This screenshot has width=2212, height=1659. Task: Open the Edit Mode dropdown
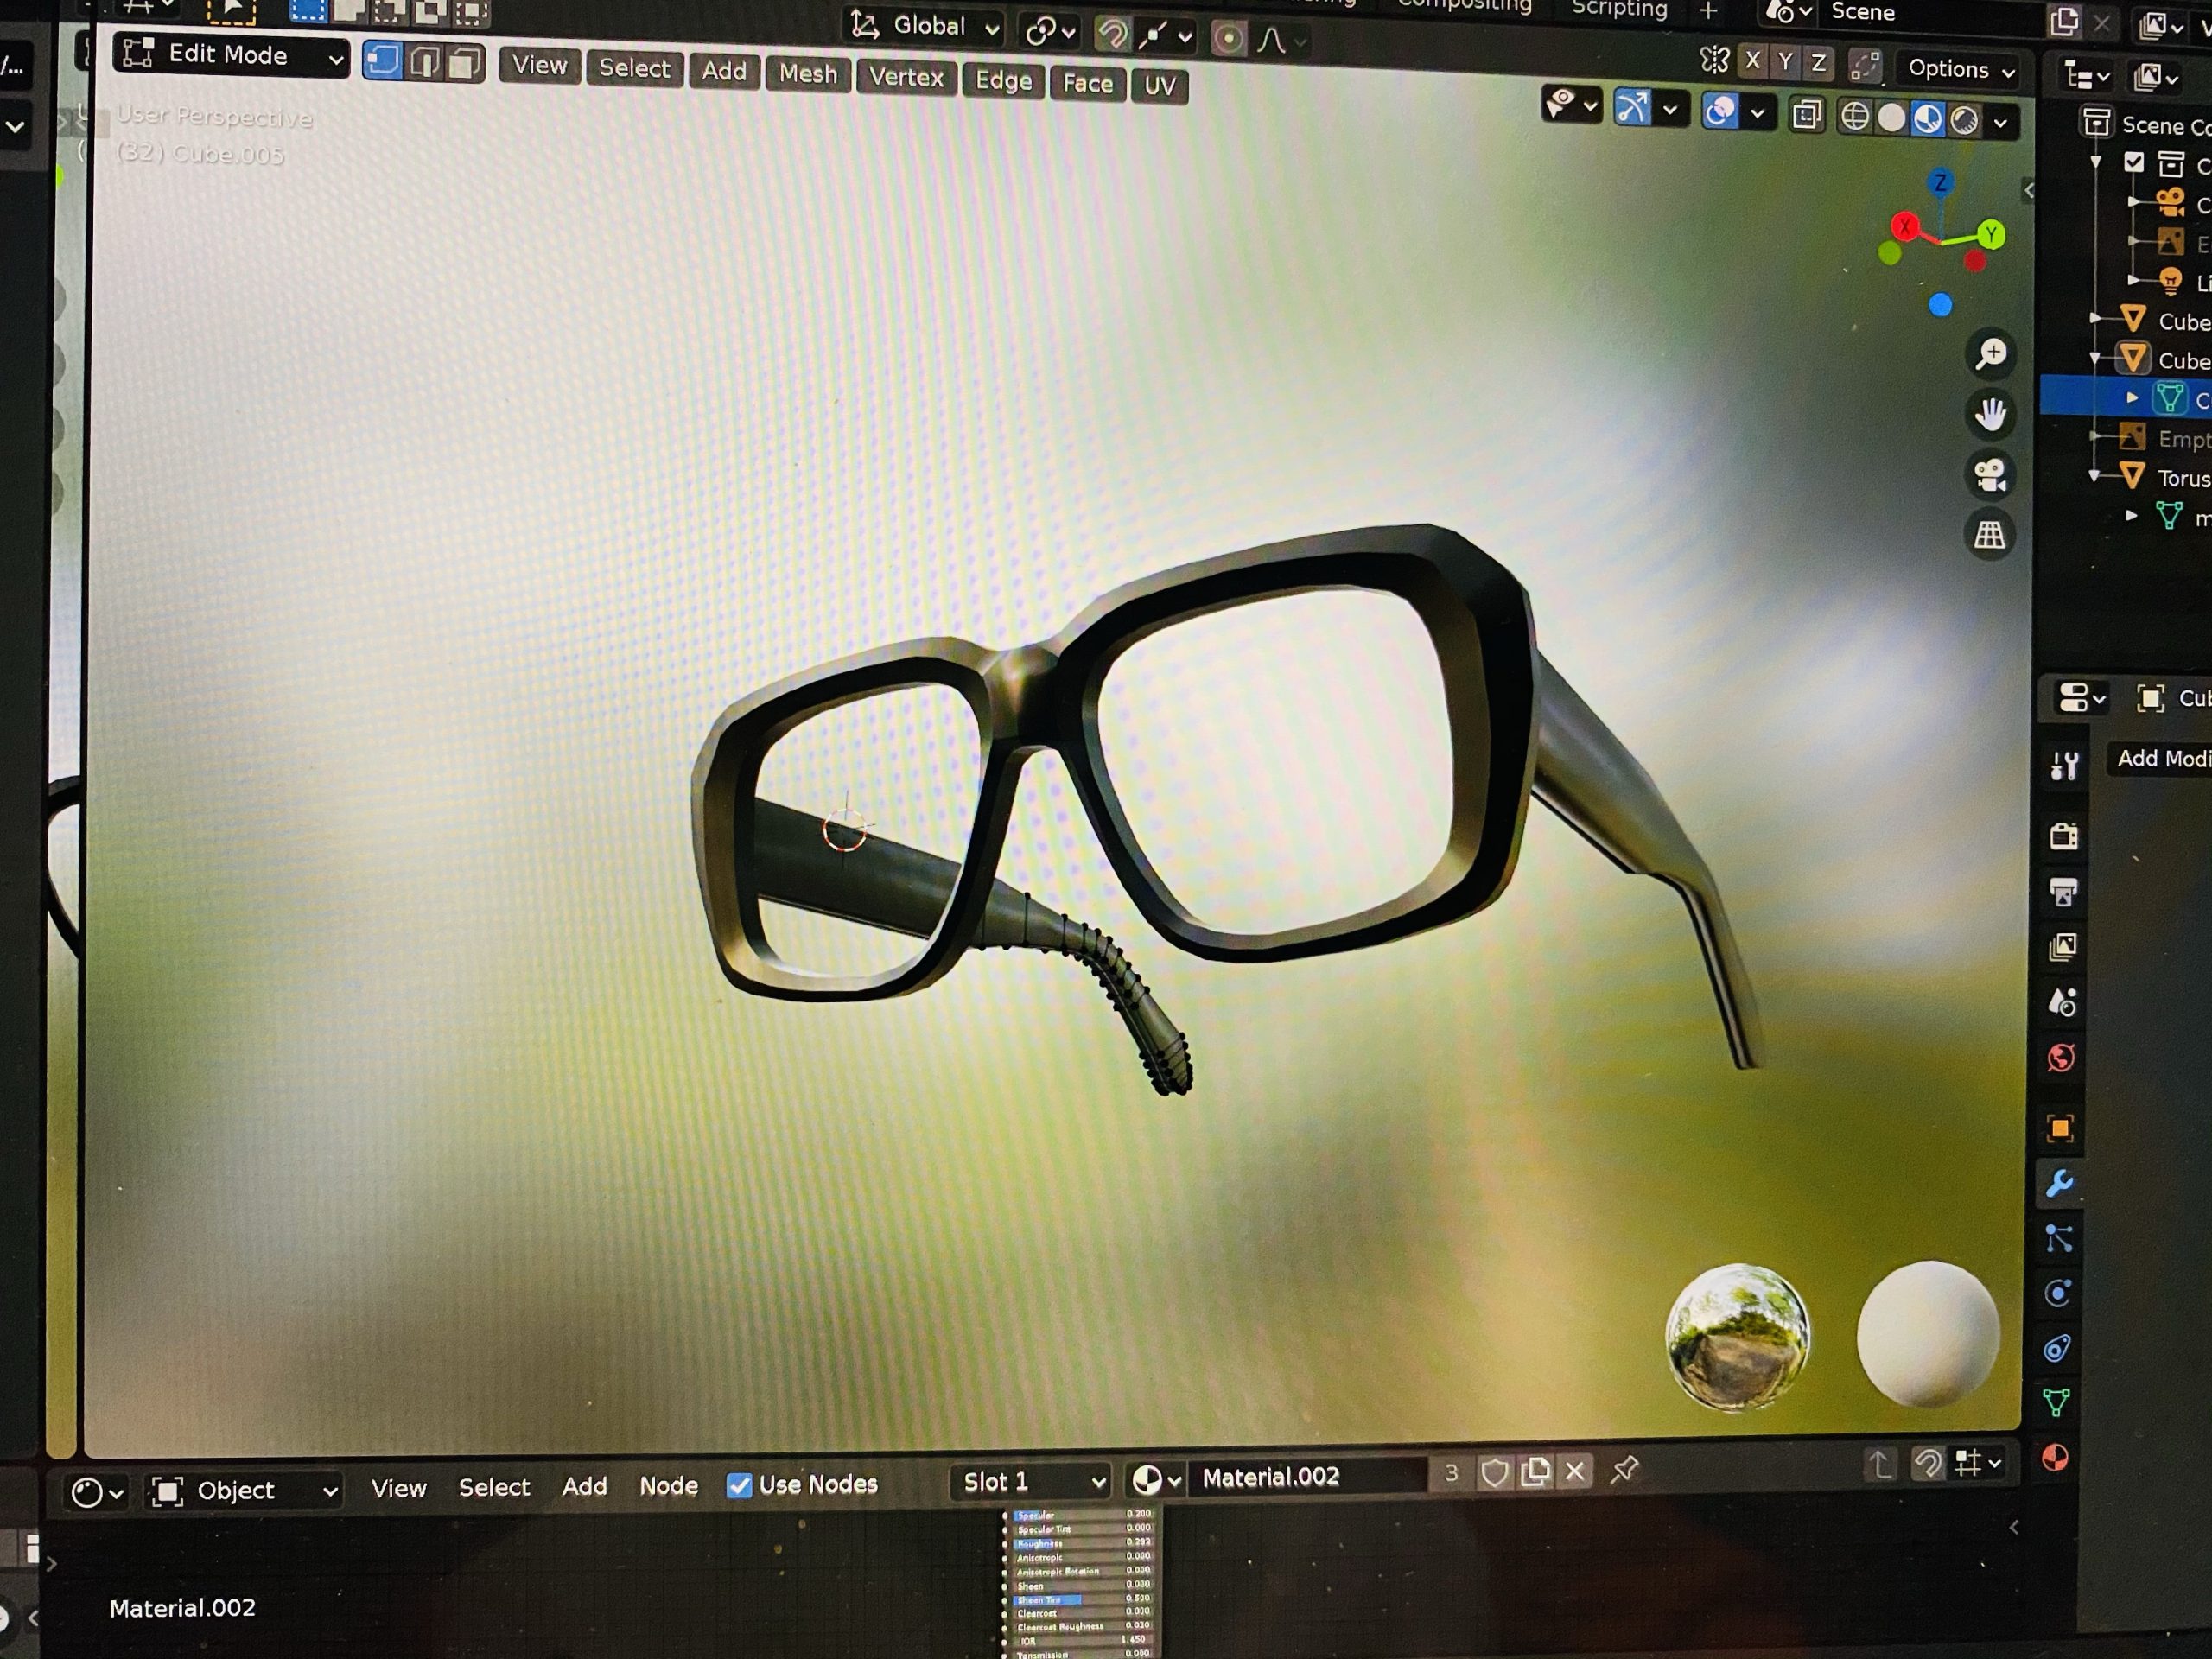tap(232, 56)
